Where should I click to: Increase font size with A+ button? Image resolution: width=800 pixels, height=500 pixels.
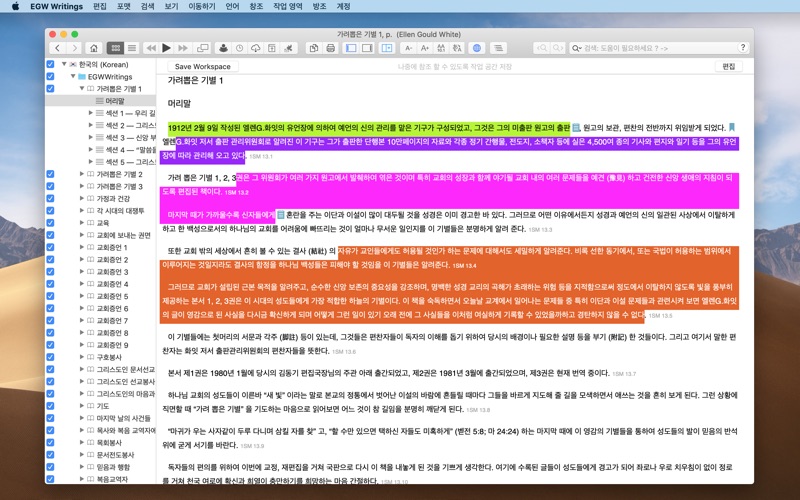(424, 48)
